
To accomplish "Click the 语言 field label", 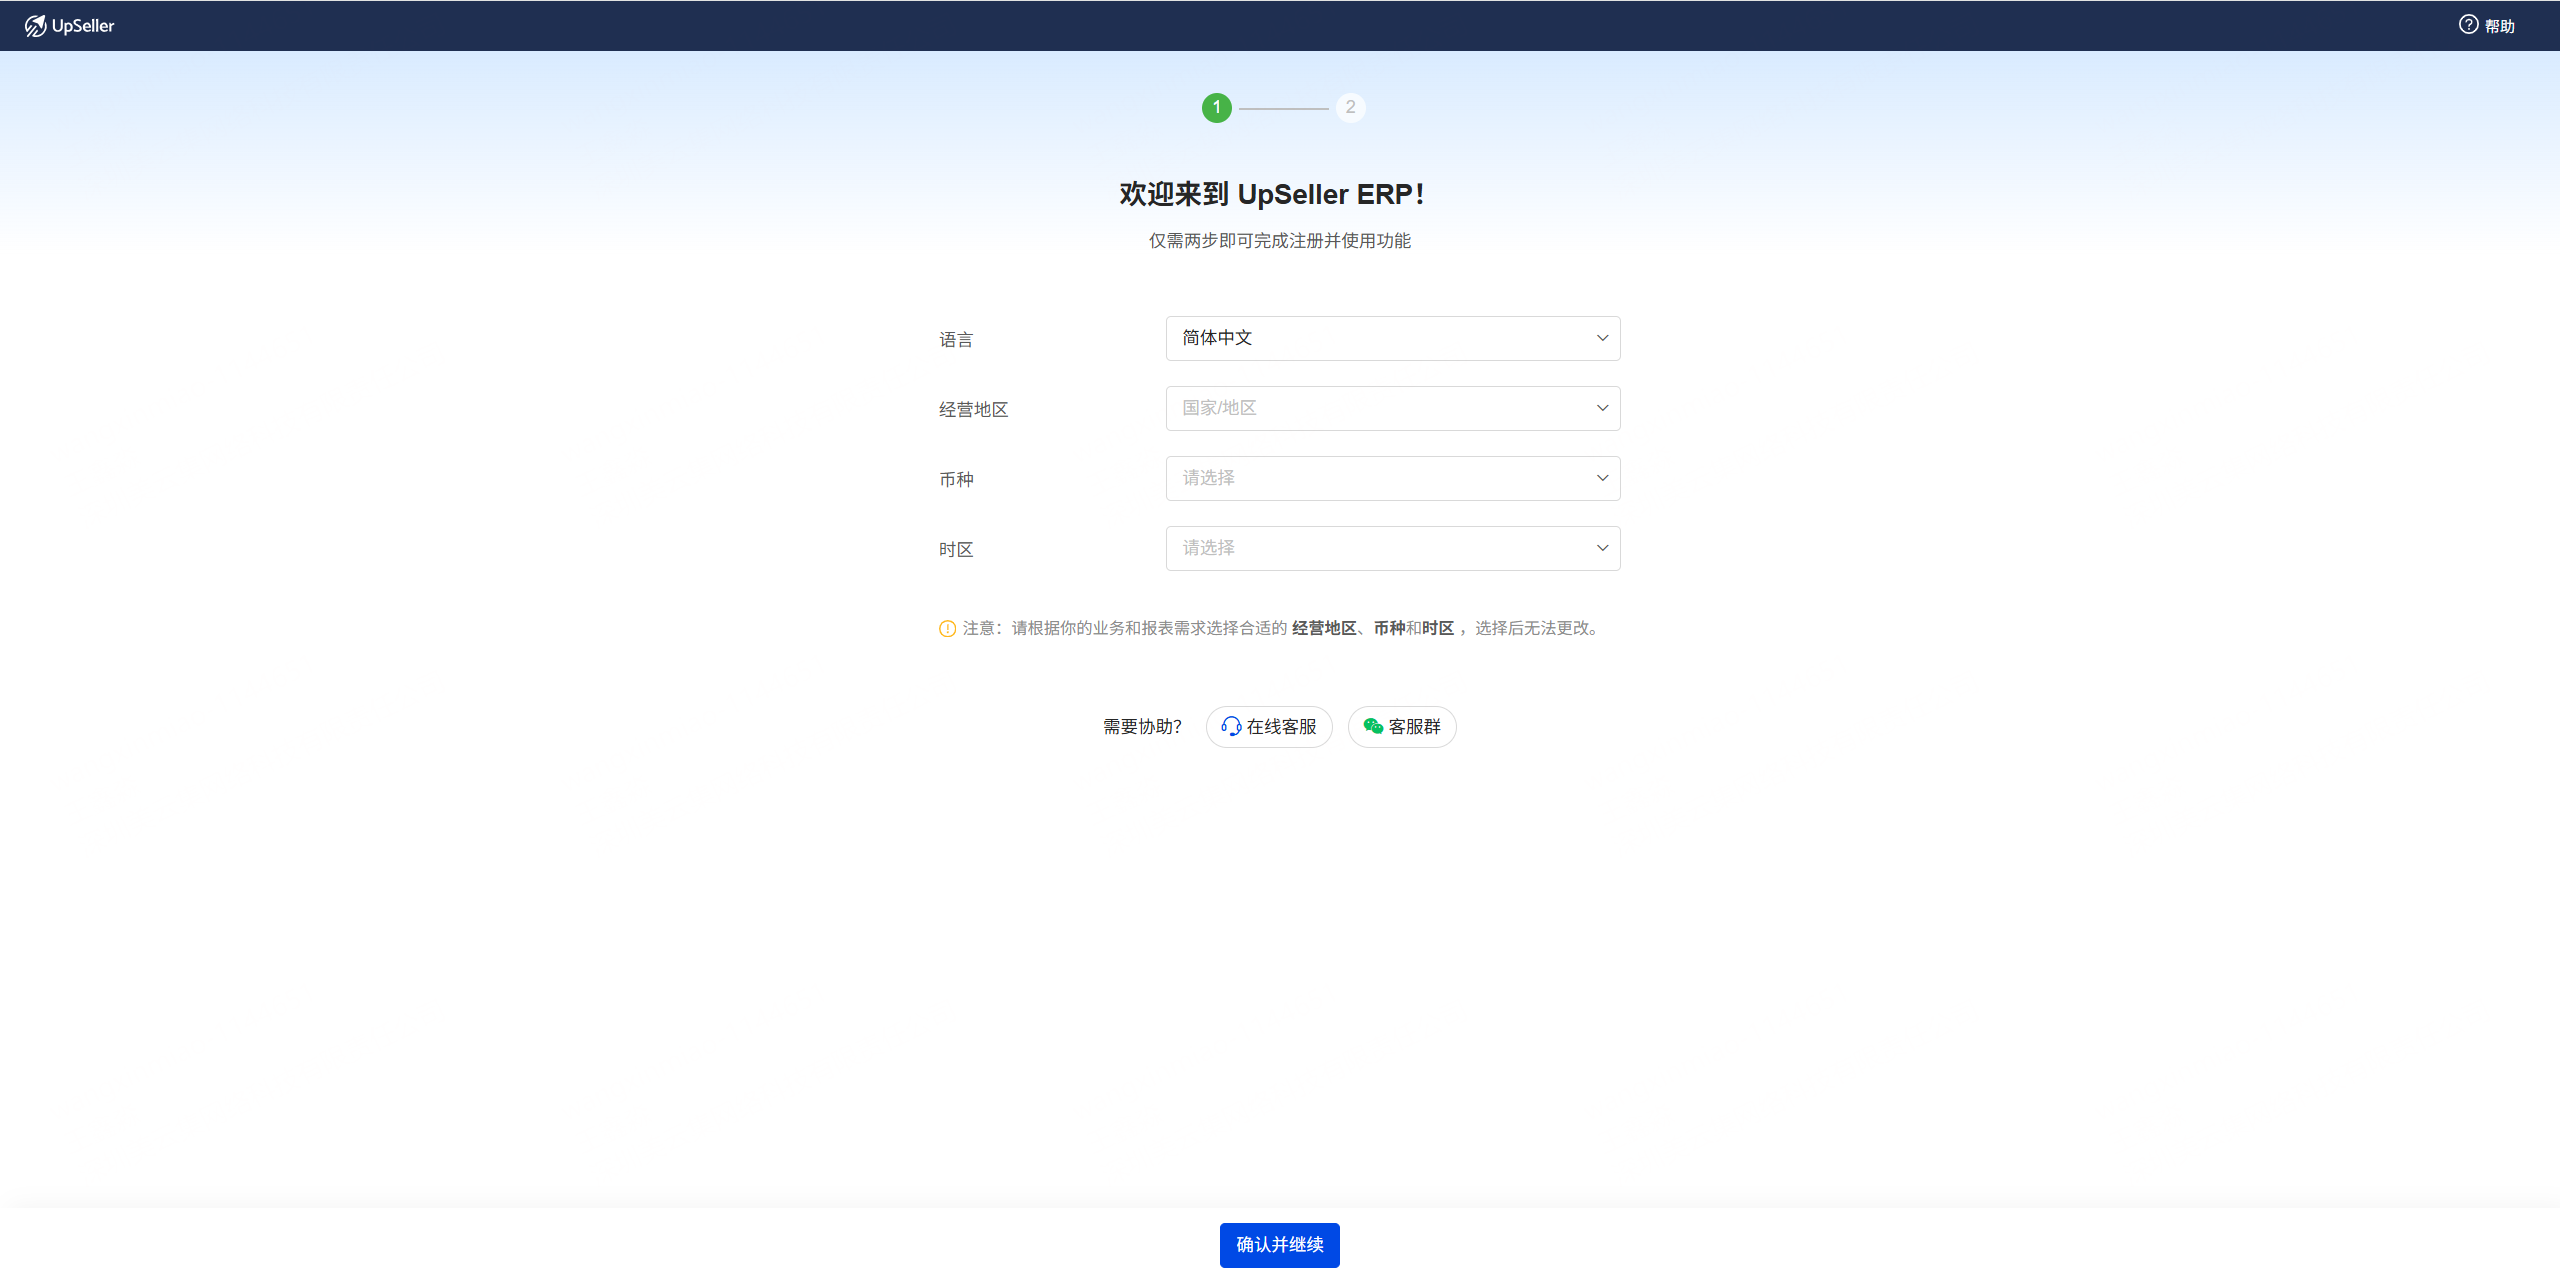I will pos(956,340).
